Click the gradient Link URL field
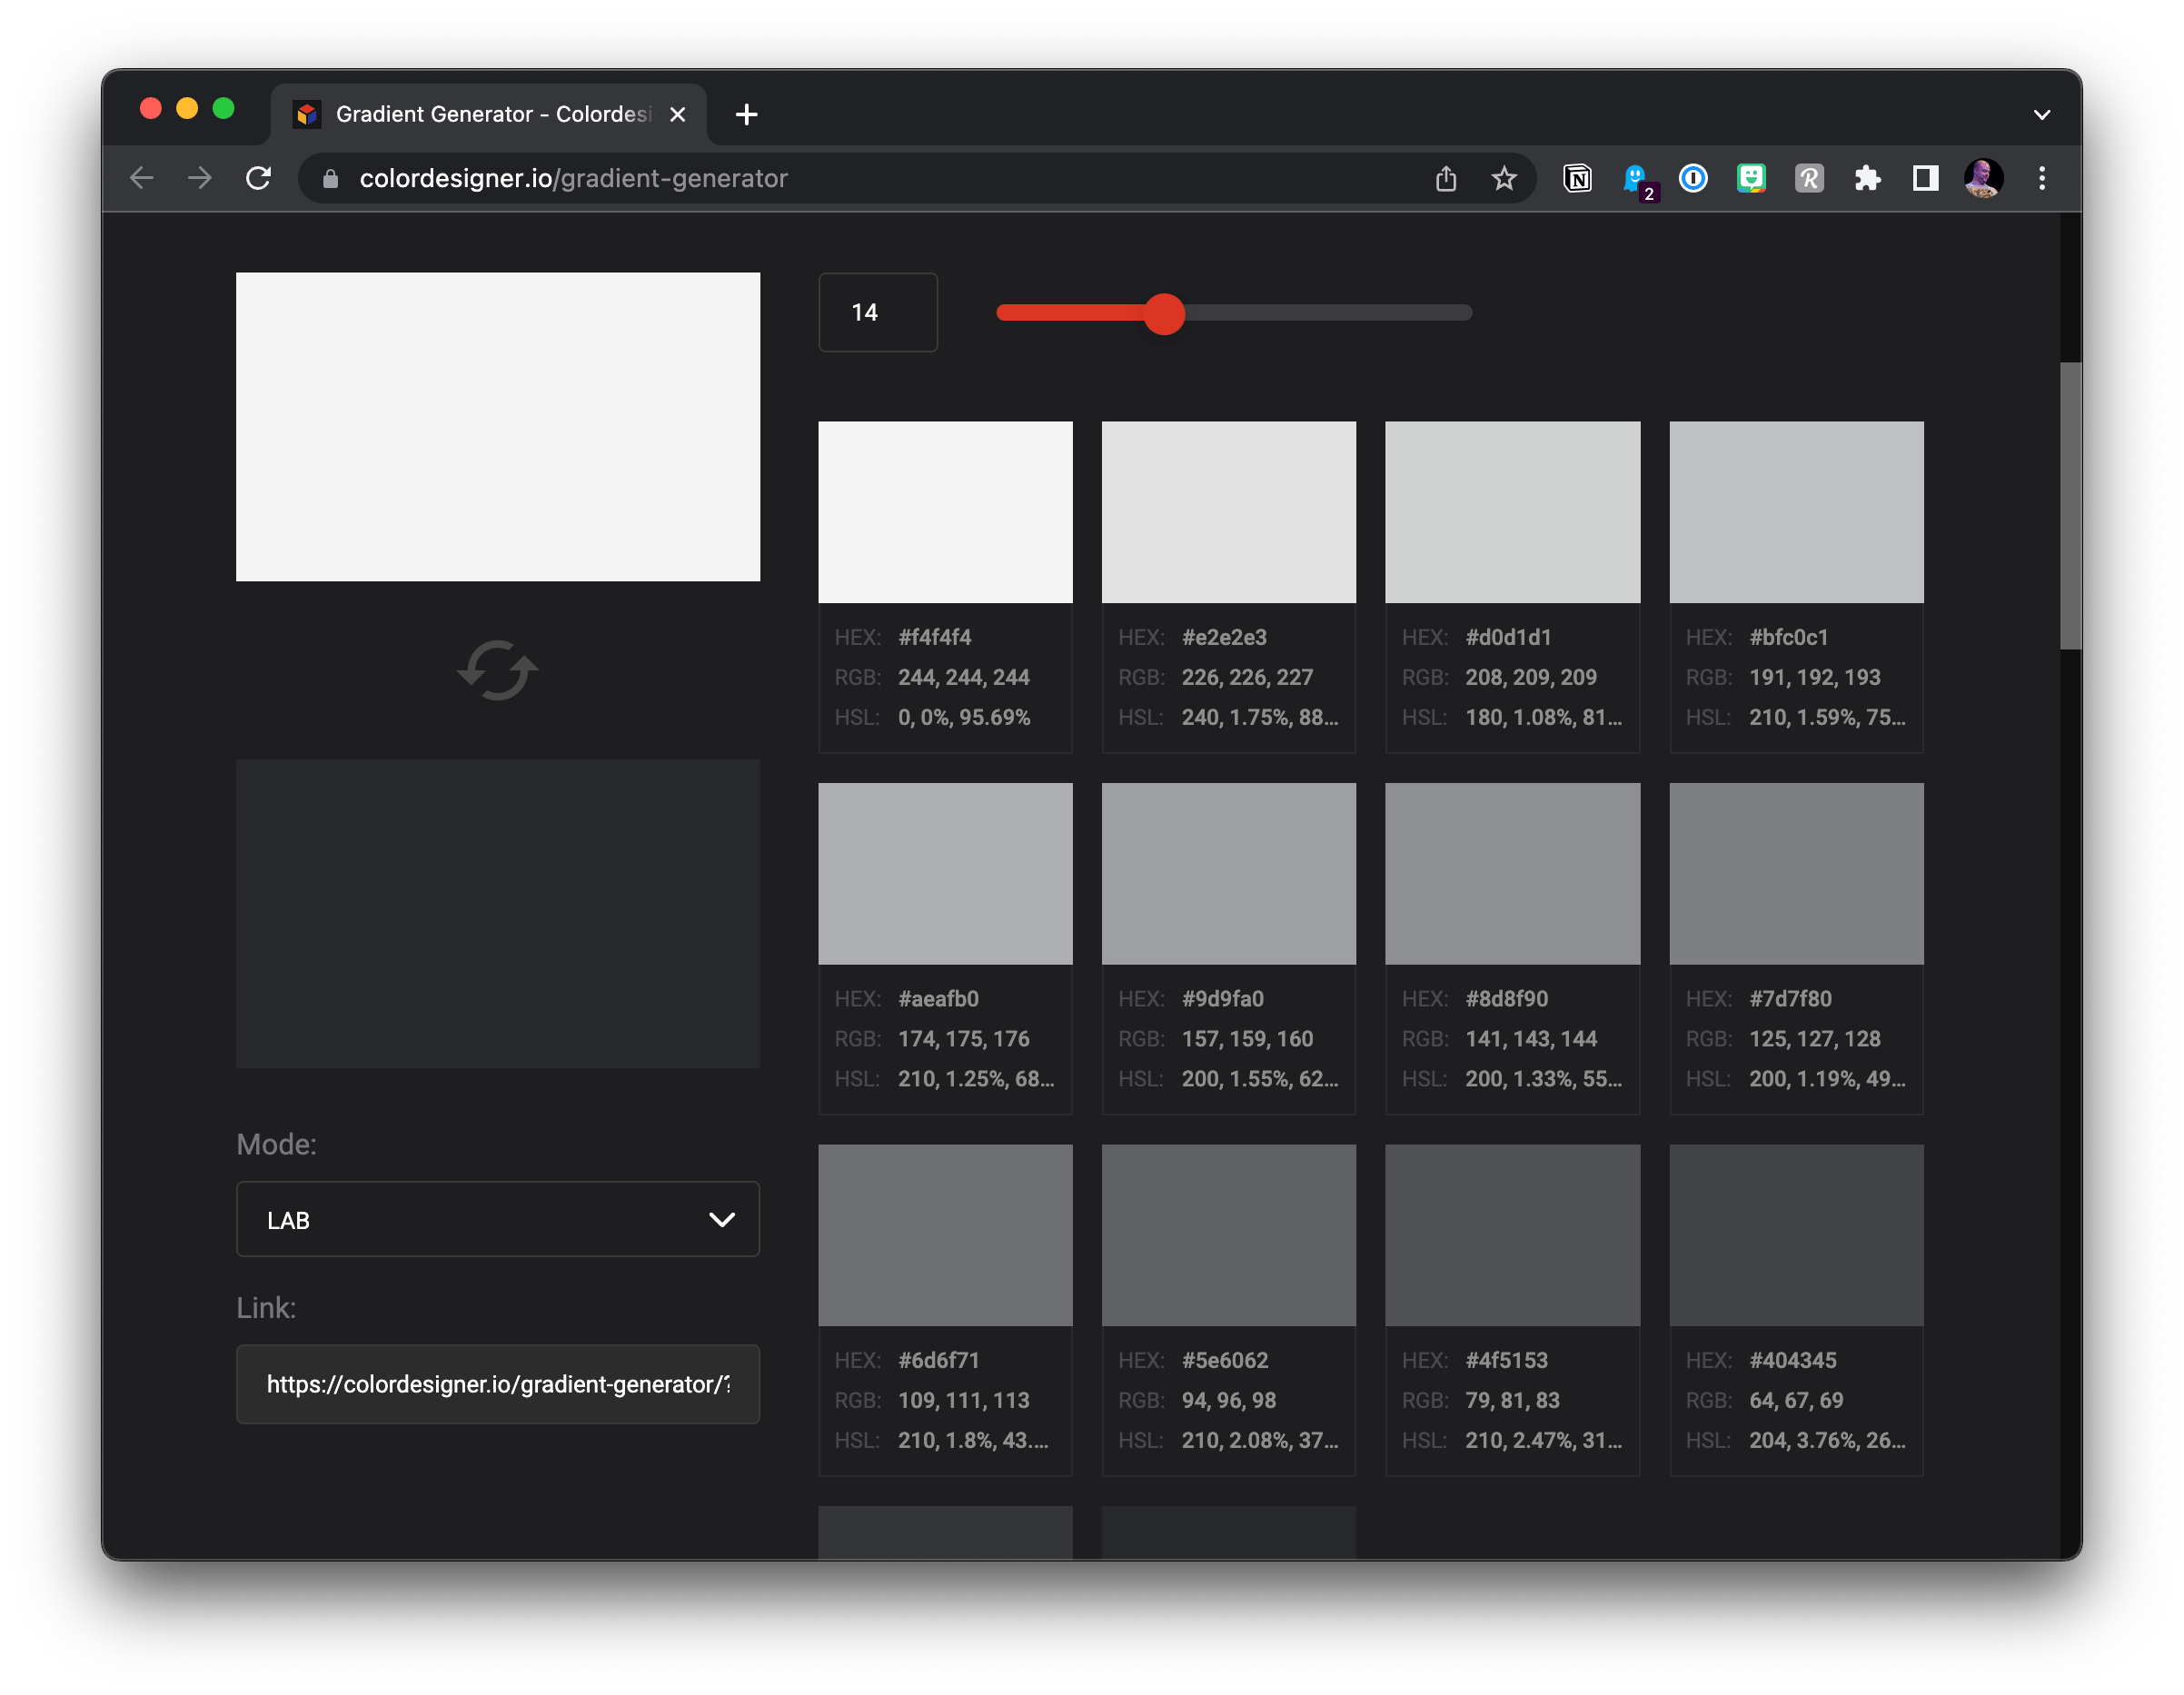 click(x=497, y=1384)
